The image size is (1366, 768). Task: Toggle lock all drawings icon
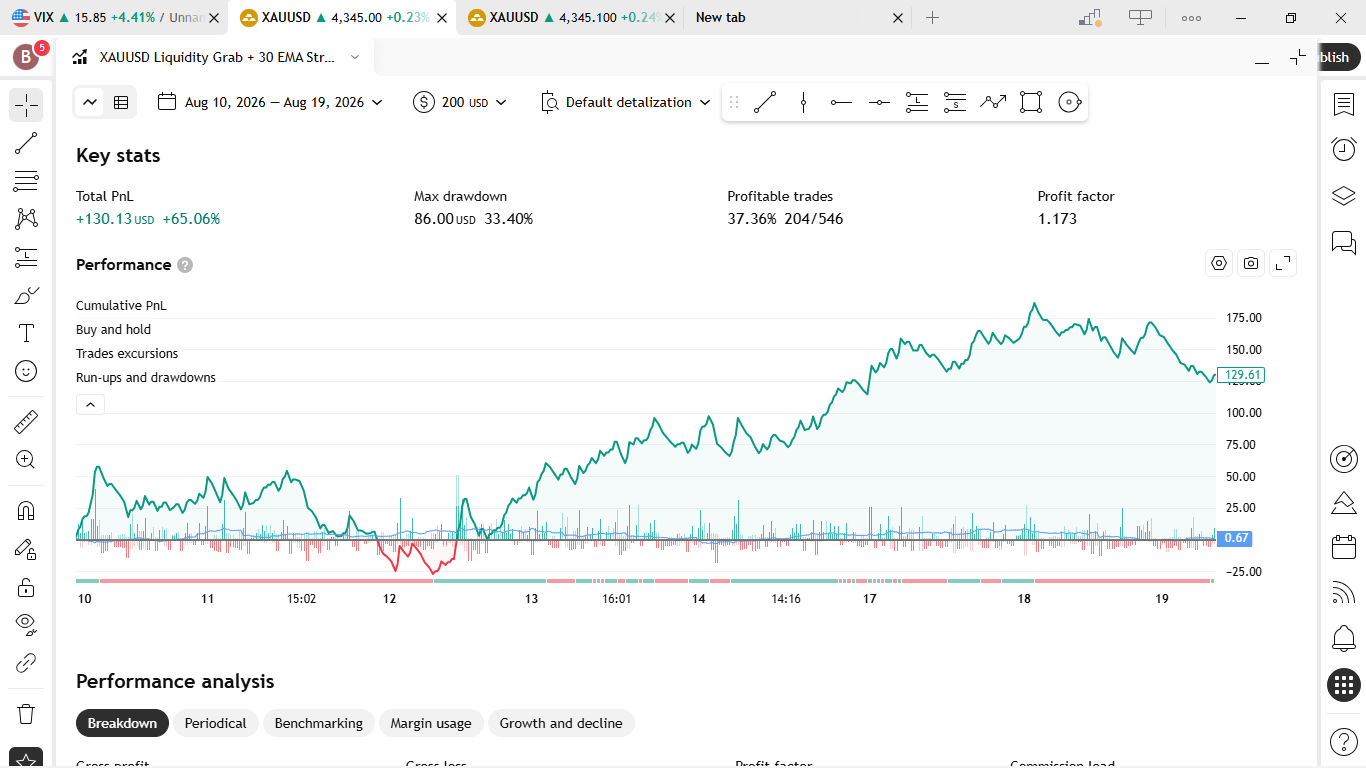pos(26,587)
